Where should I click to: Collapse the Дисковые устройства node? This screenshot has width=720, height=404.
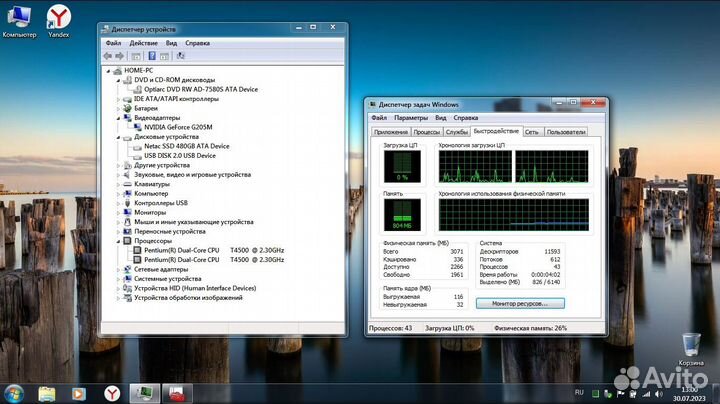pyautogui.click(x=118, y=137)
